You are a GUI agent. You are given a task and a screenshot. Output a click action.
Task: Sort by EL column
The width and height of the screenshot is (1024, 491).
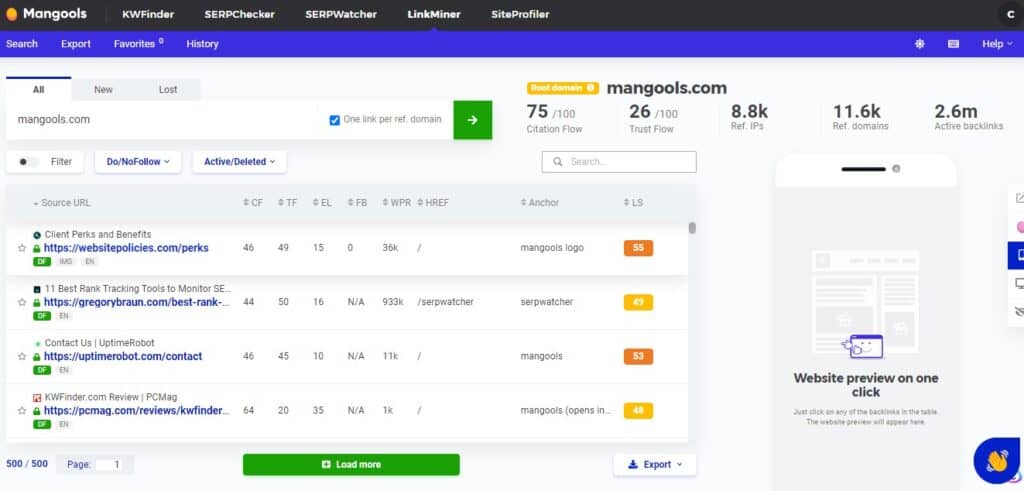point(322,202)
